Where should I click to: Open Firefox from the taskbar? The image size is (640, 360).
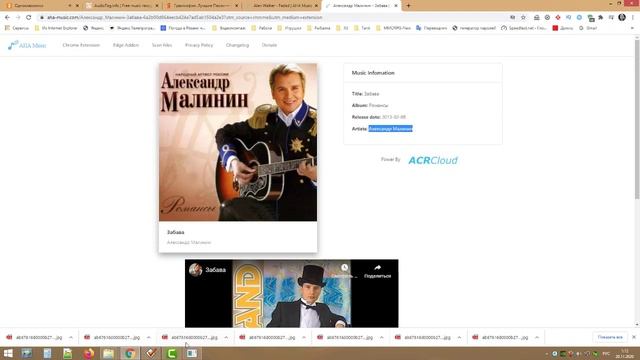point(88,353)
